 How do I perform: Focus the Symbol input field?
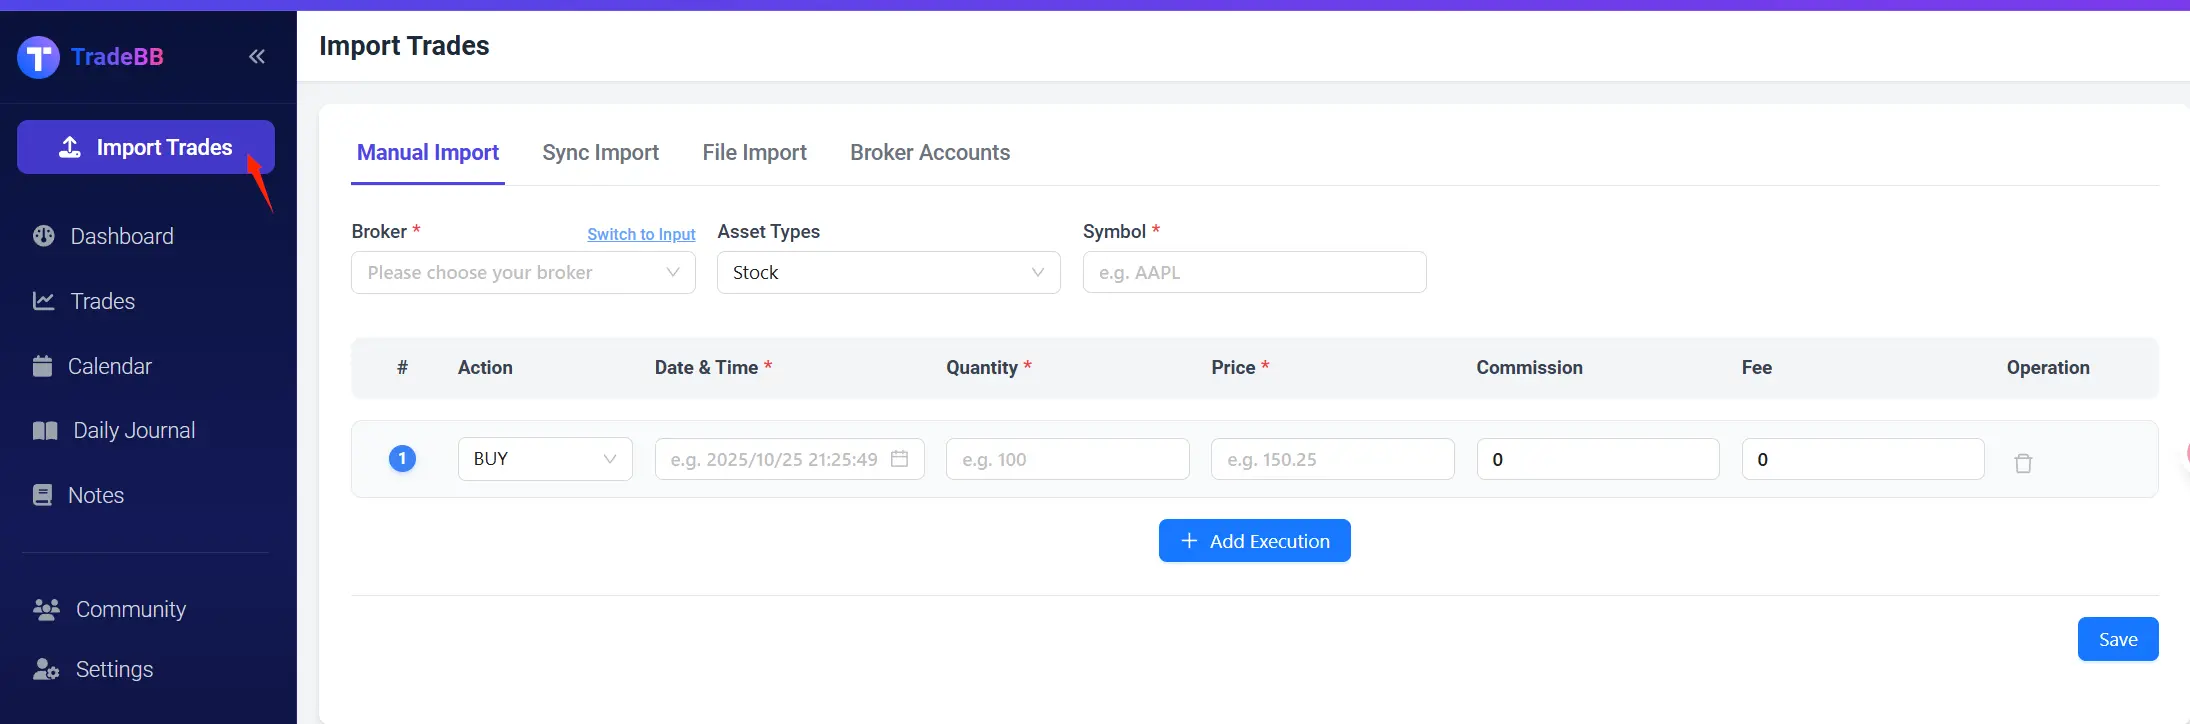click(1254, 273)
